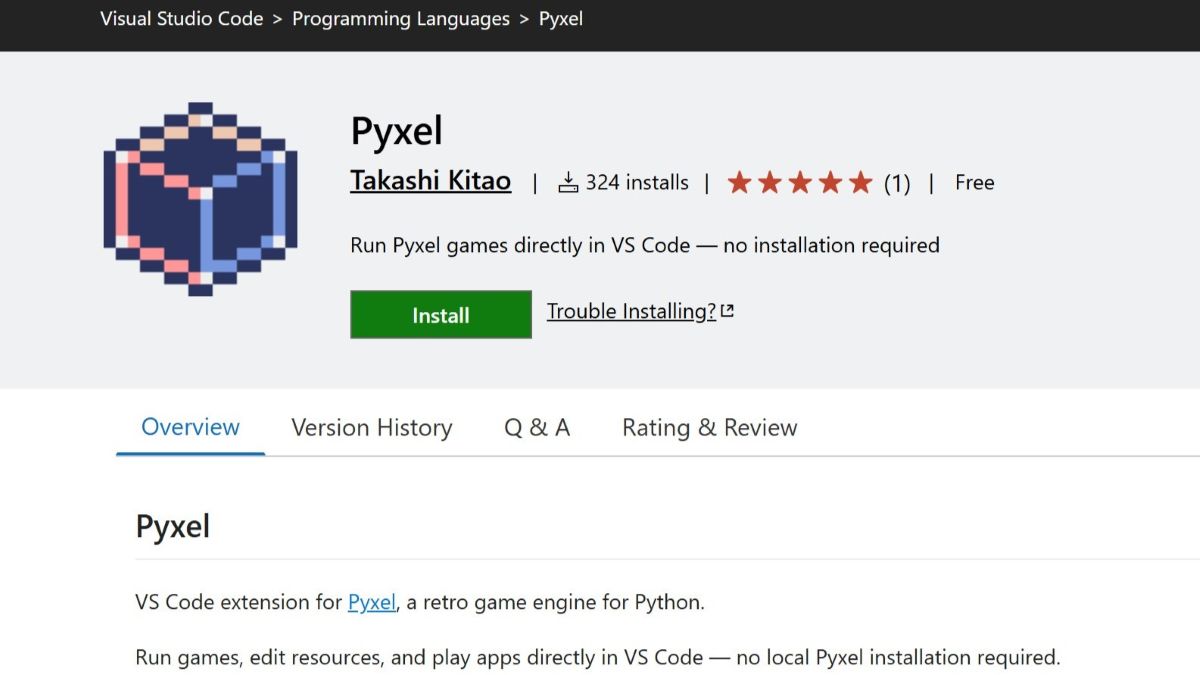The width and height of the screenshot is (1200, 675).
Task: Click the fifth red rating star
Action: click(x=860, y=183)
